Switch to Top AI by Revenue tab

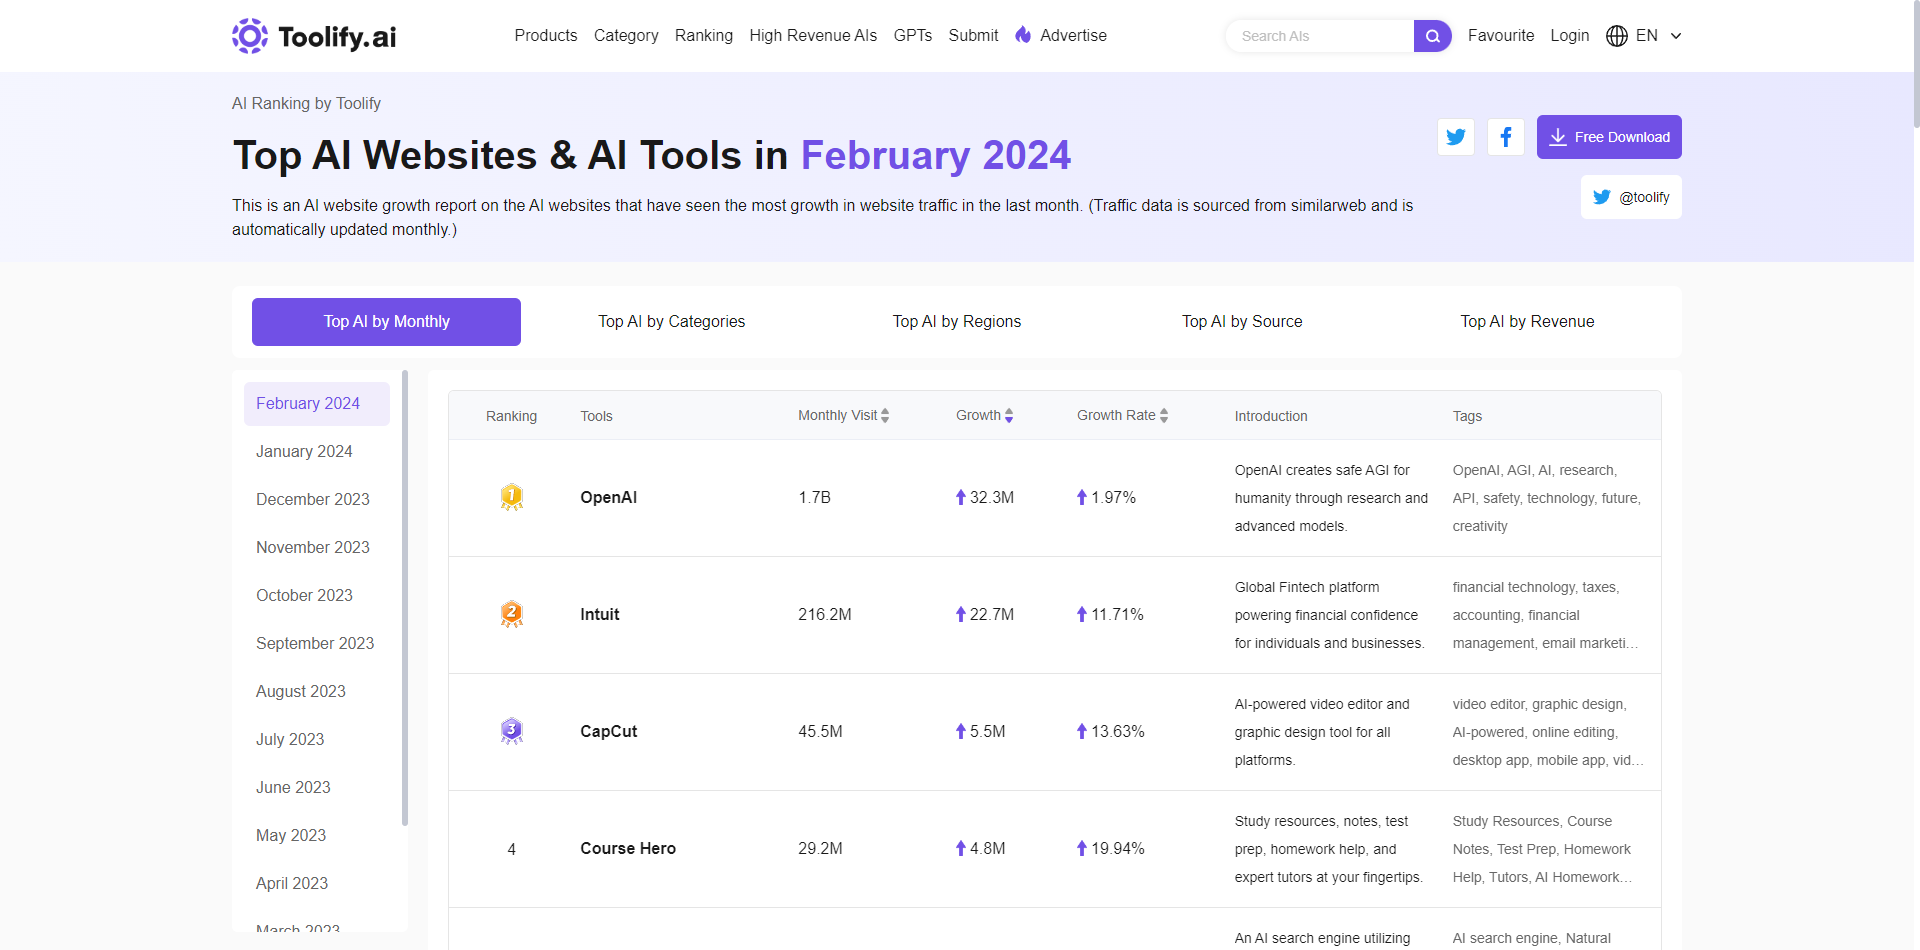[x=1527, y=322]
